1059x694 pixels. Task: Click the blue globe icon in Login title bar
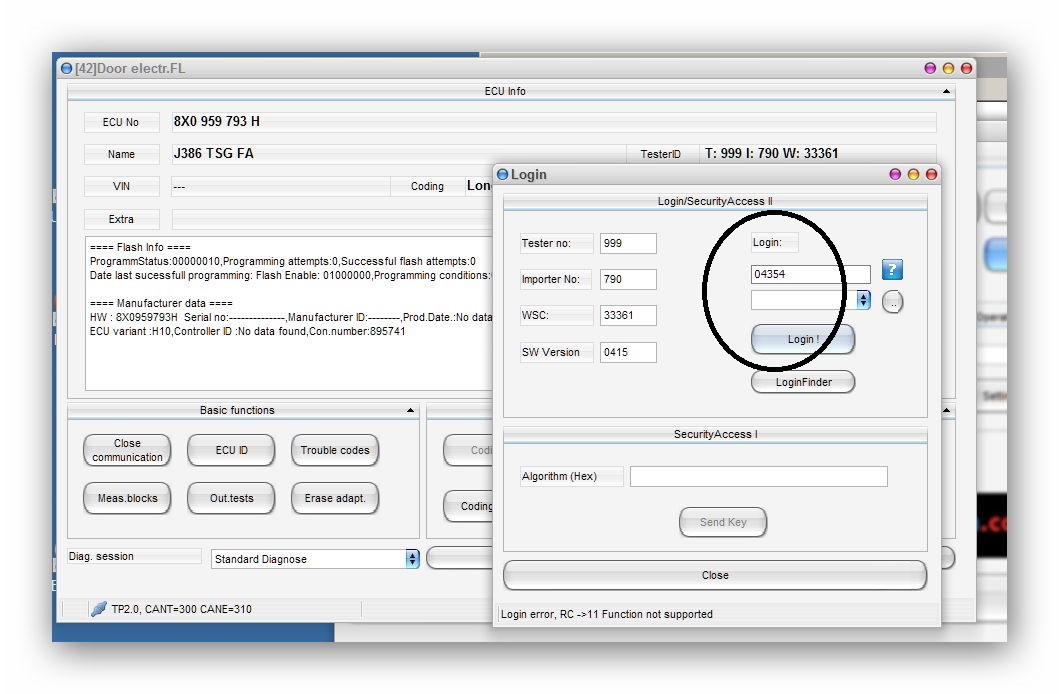pyautogui.click(x=502, y=174)
